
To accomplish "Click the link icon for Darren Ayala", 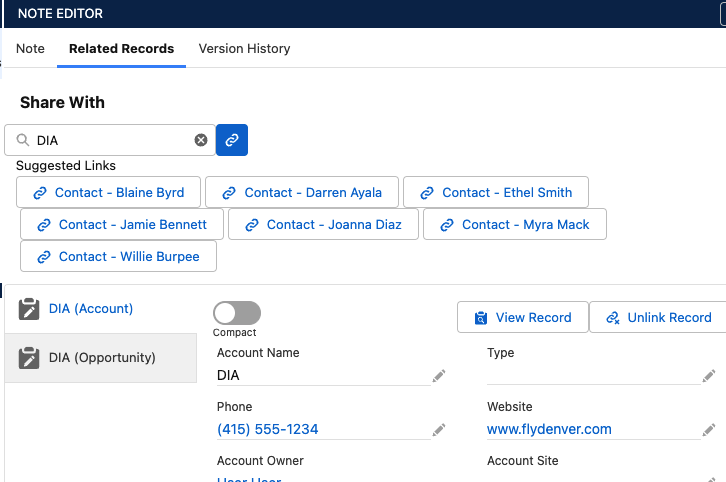I will (x=229, y=193).
